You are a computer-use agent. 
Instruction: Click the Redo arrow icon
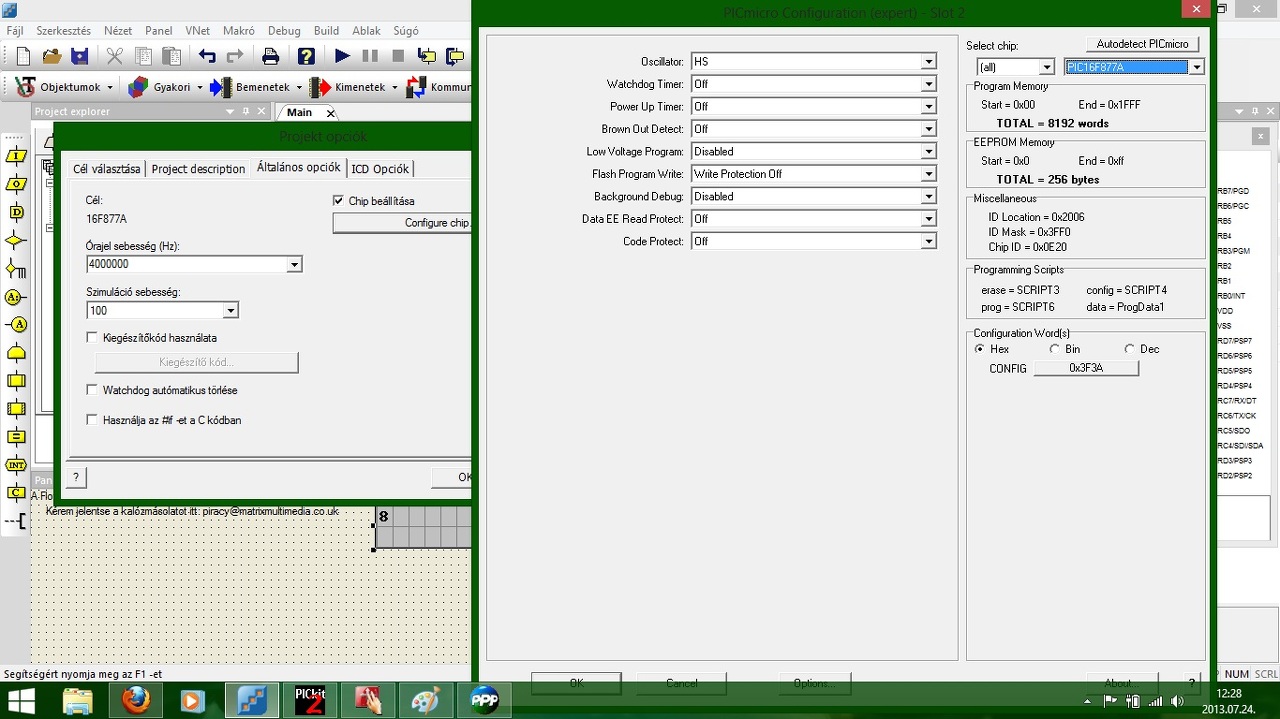coord(235,57)
